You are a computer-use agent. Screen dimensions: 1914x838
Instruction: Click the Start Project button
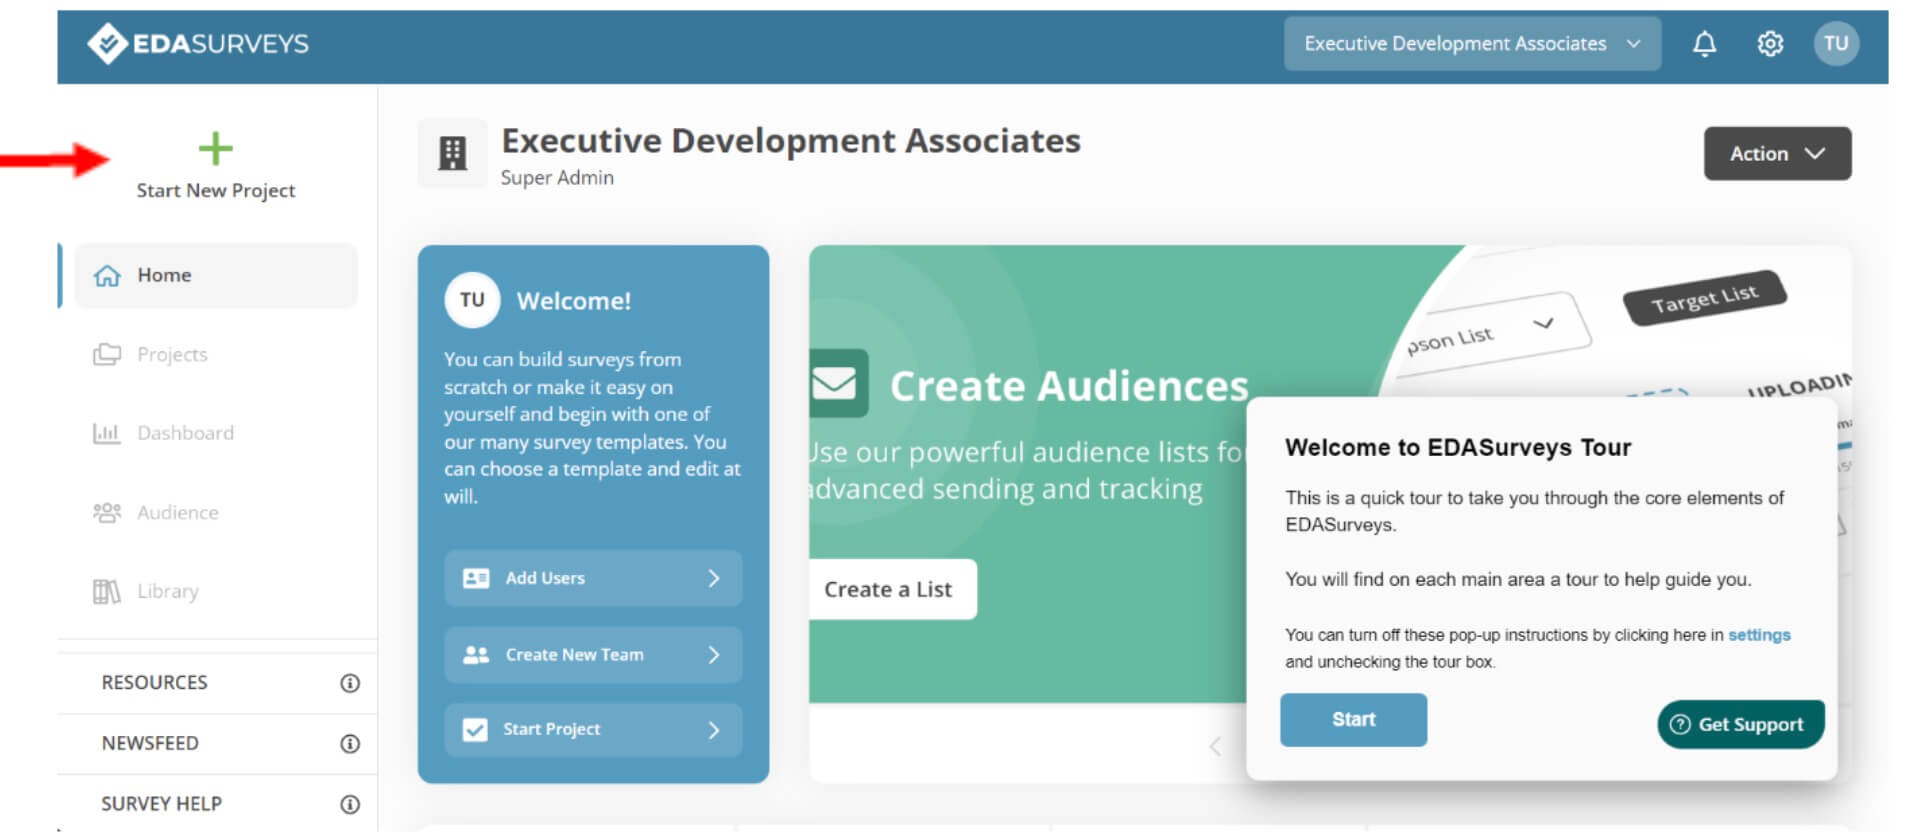click(593, 730)
